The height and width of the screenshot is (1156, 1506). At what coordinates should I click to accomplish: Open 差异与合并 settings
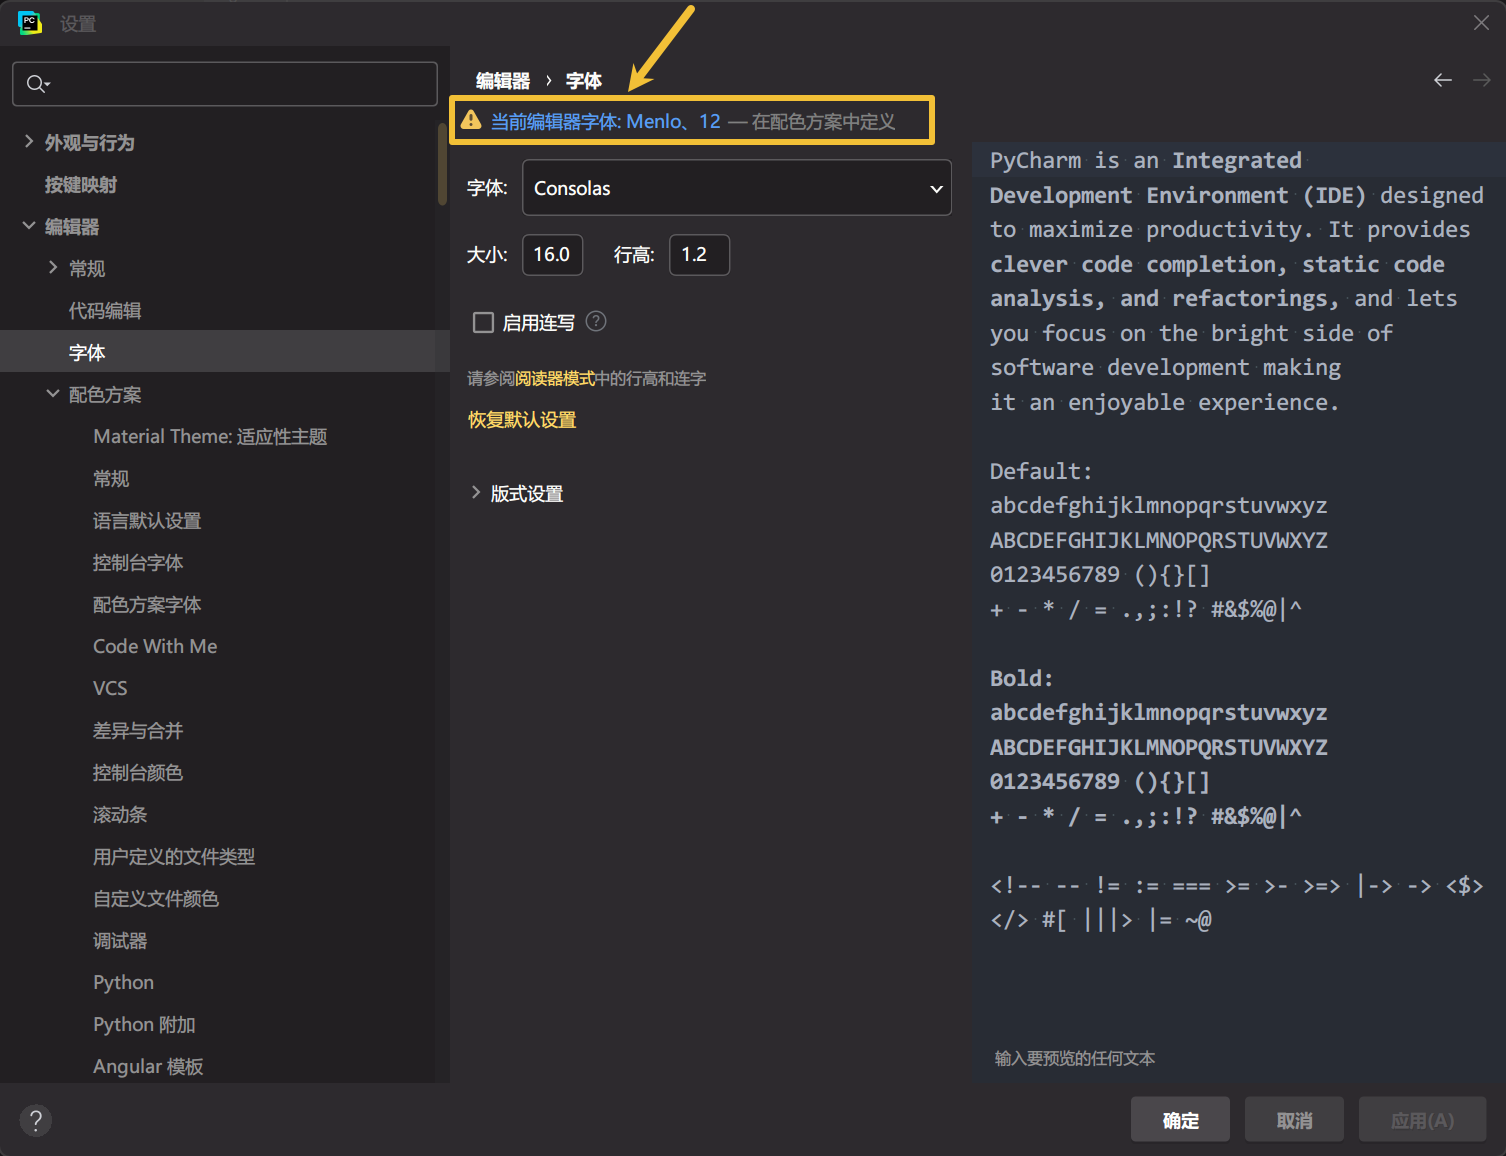pyautogui.click(x=138, y=731)
